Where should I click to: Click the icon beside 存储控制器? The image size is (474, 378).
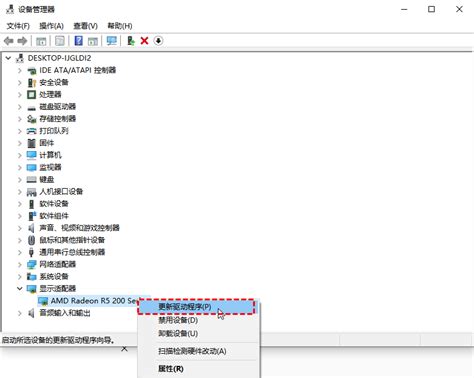[32, 119]
